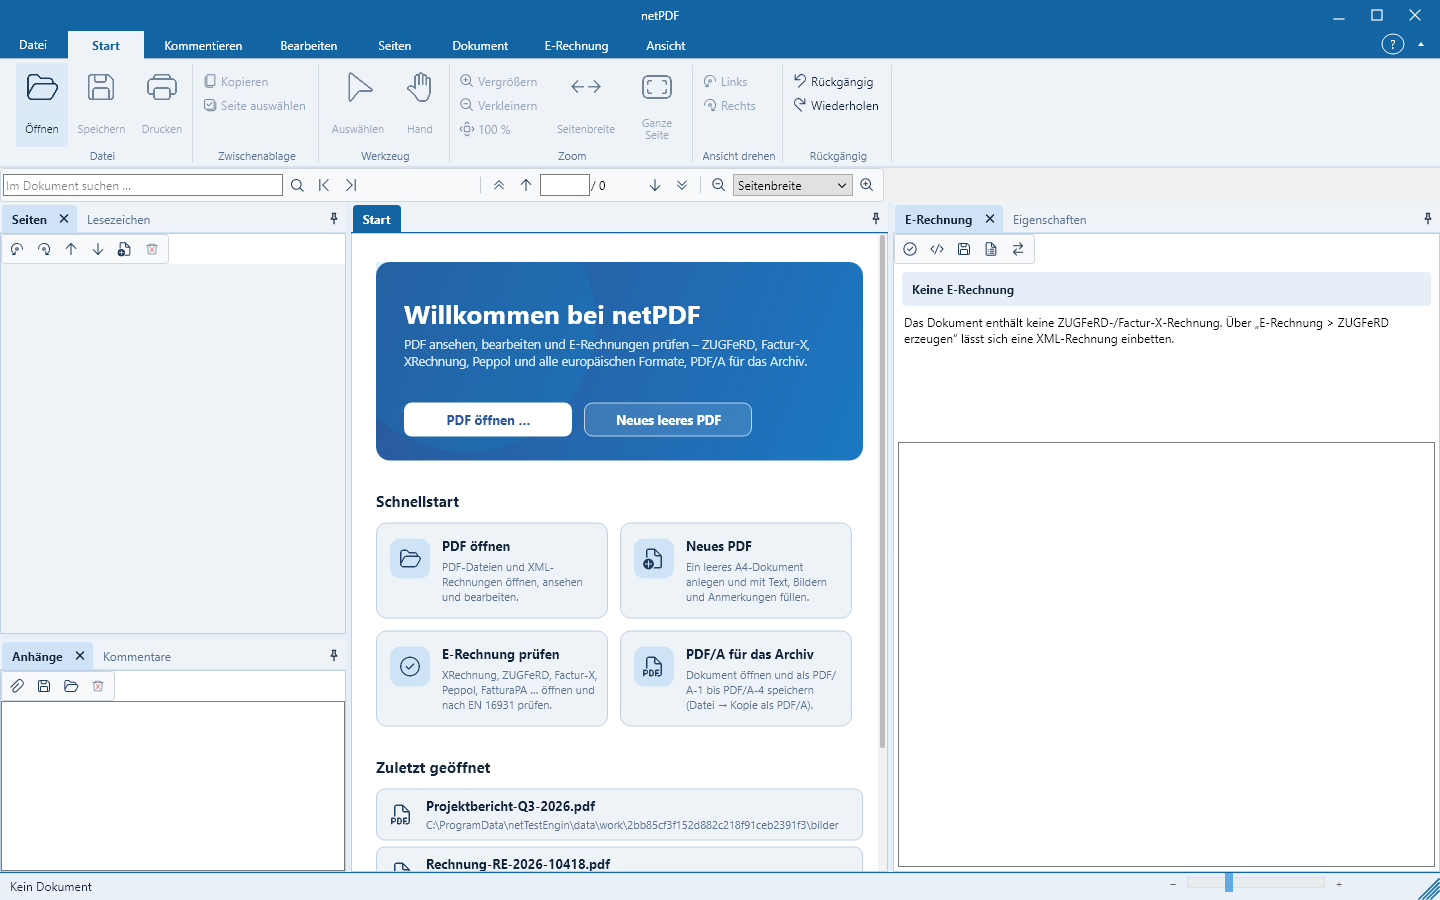Click Wiederholen redo command

click(836, 106)
